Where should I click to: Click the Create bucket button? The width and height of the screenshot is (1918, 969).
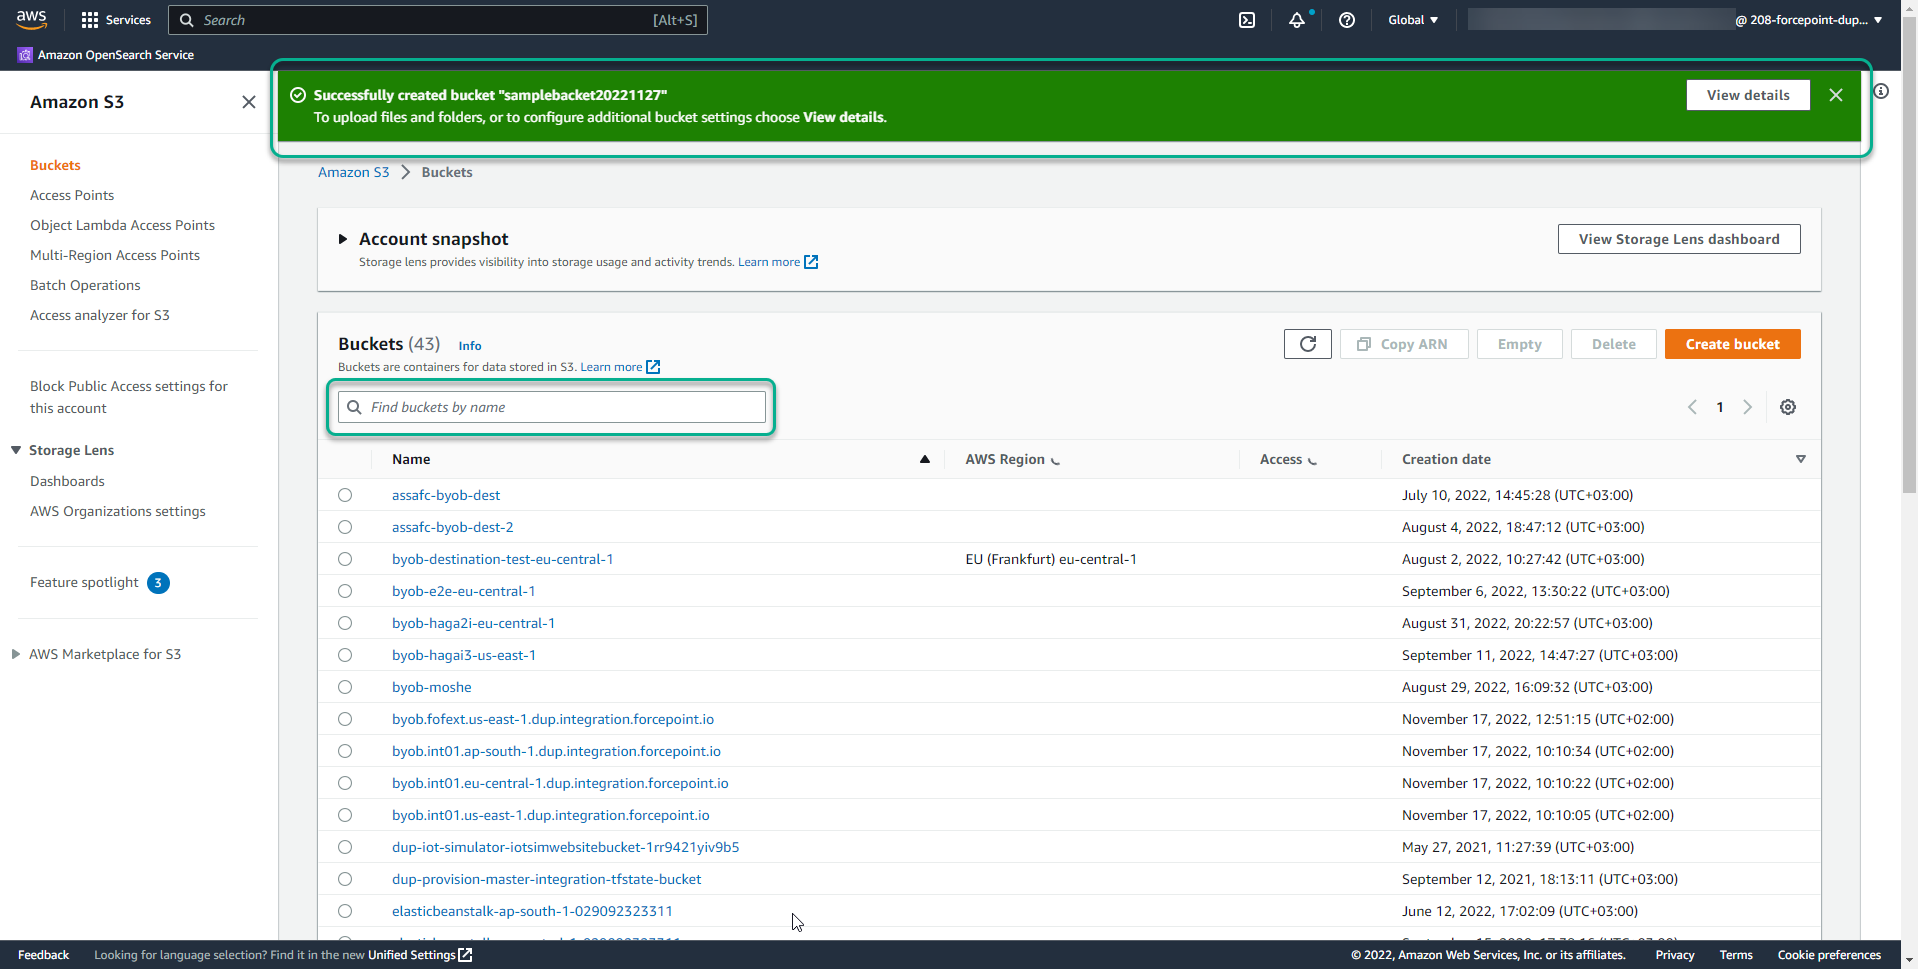(x=1732, y=343)
